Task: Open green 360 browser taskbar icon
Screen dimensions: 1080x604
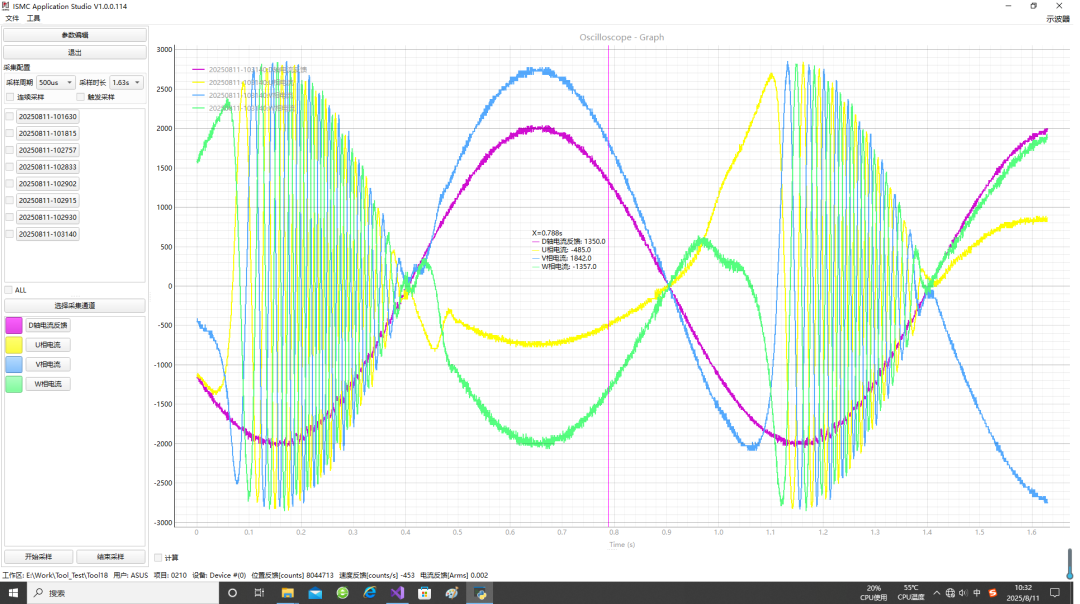Action: coord(342,593)
